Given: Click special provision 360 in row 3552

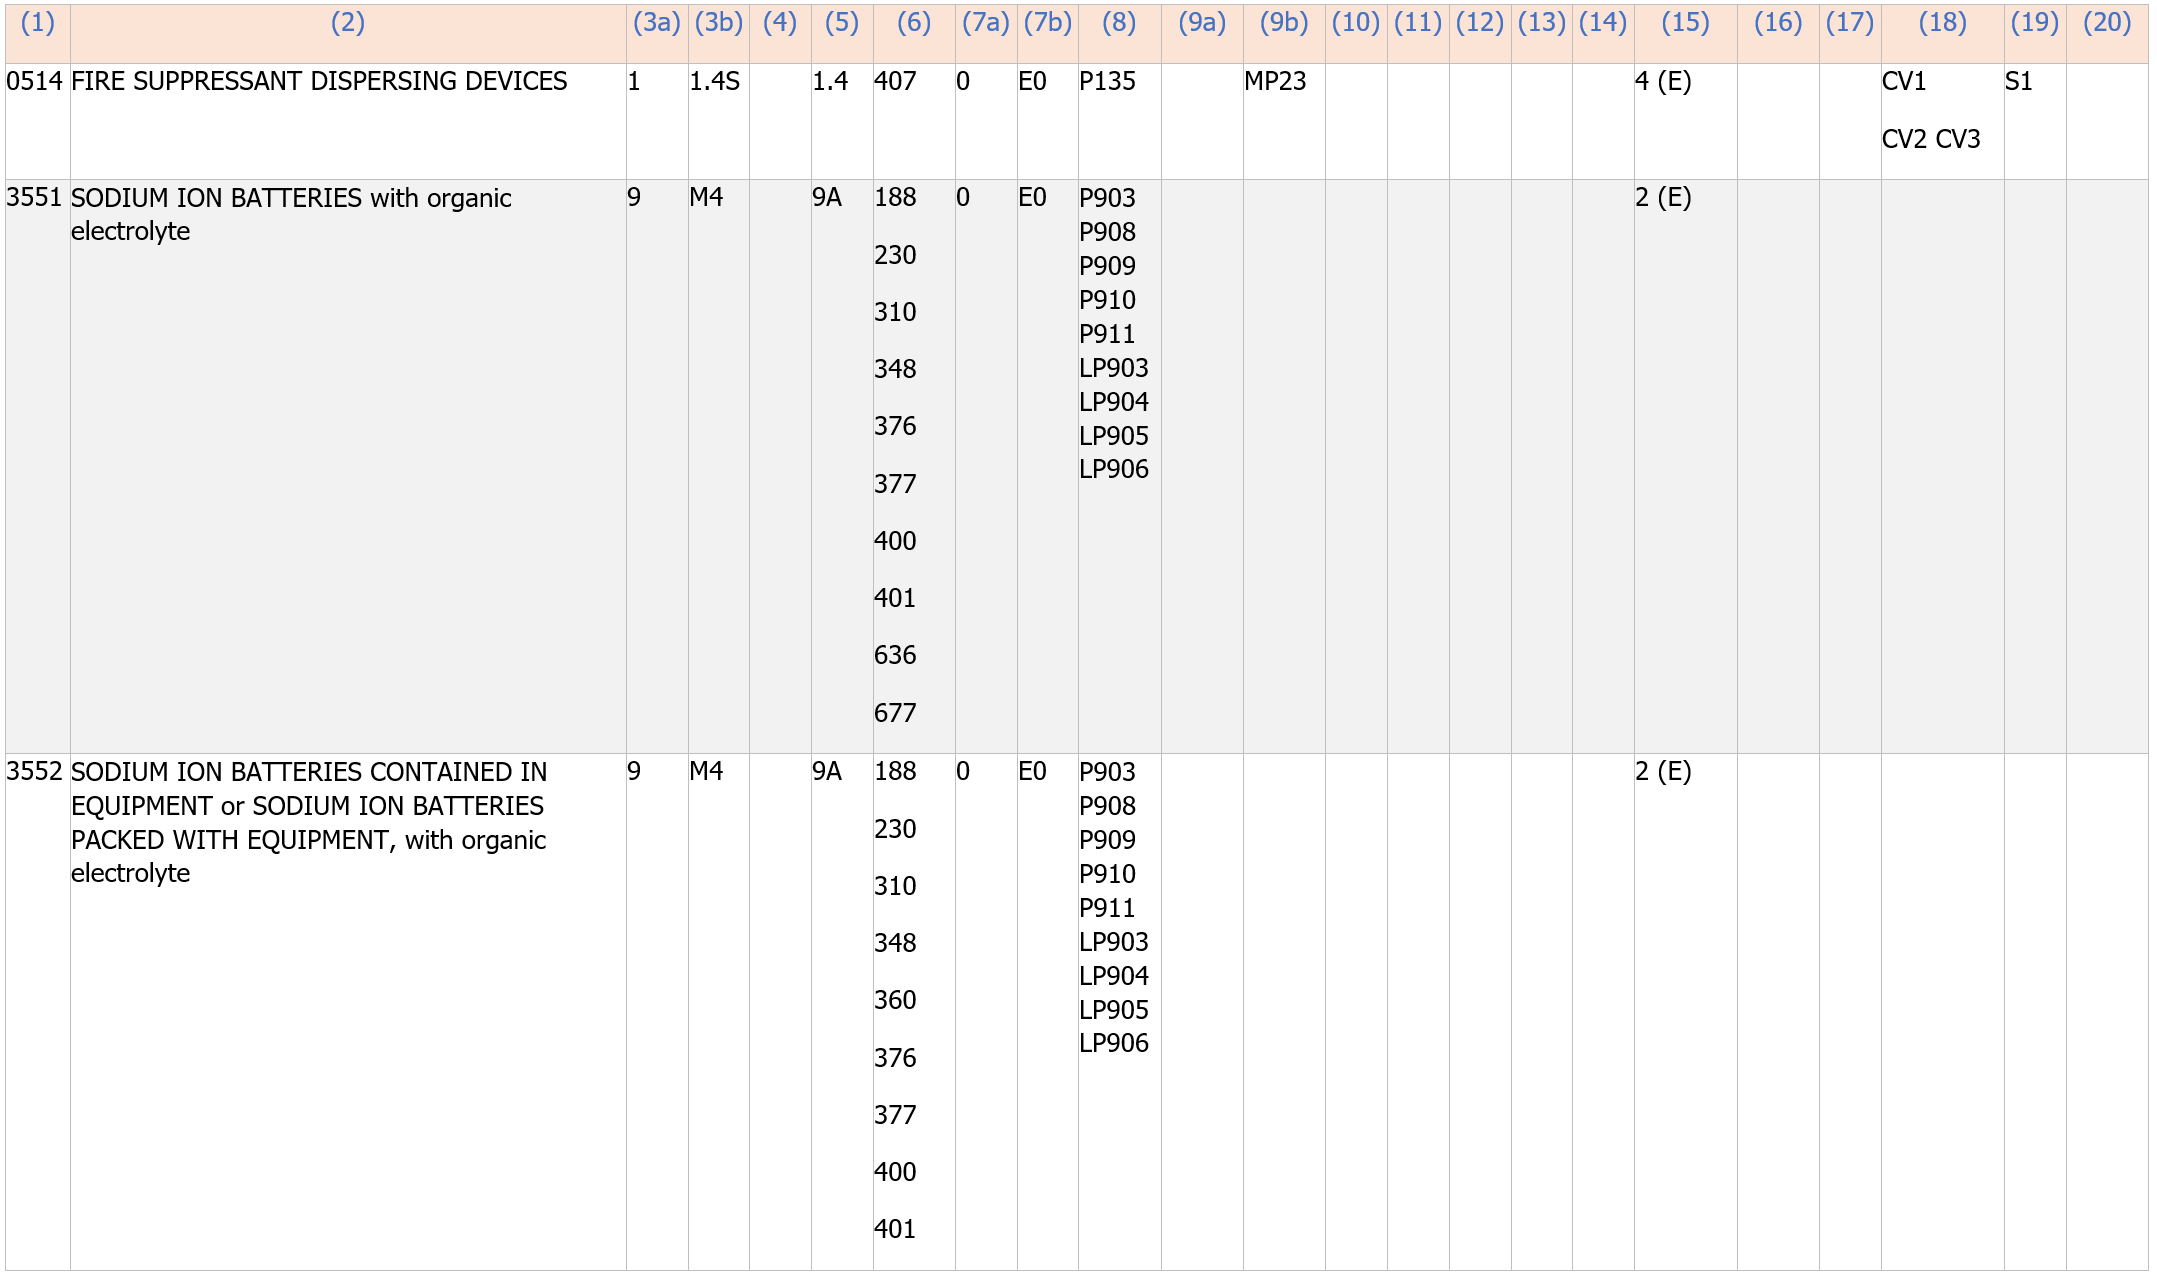Looking at the screenshot, I should tap(894, 1000).
